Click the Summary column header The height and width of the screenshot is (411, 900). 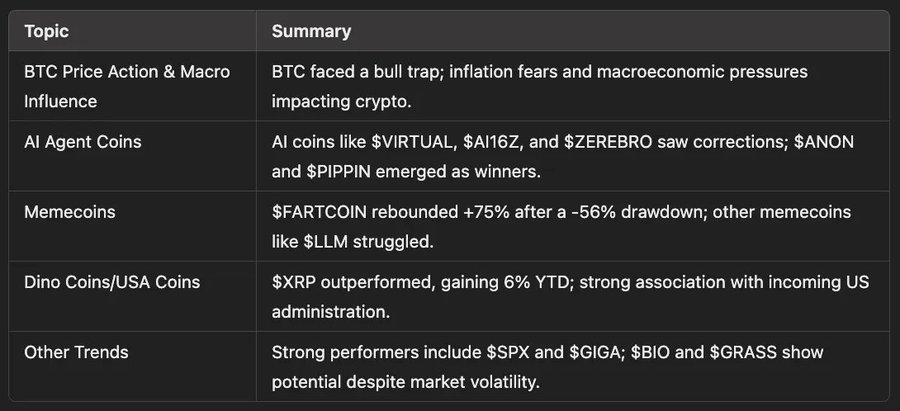[311, 31]
